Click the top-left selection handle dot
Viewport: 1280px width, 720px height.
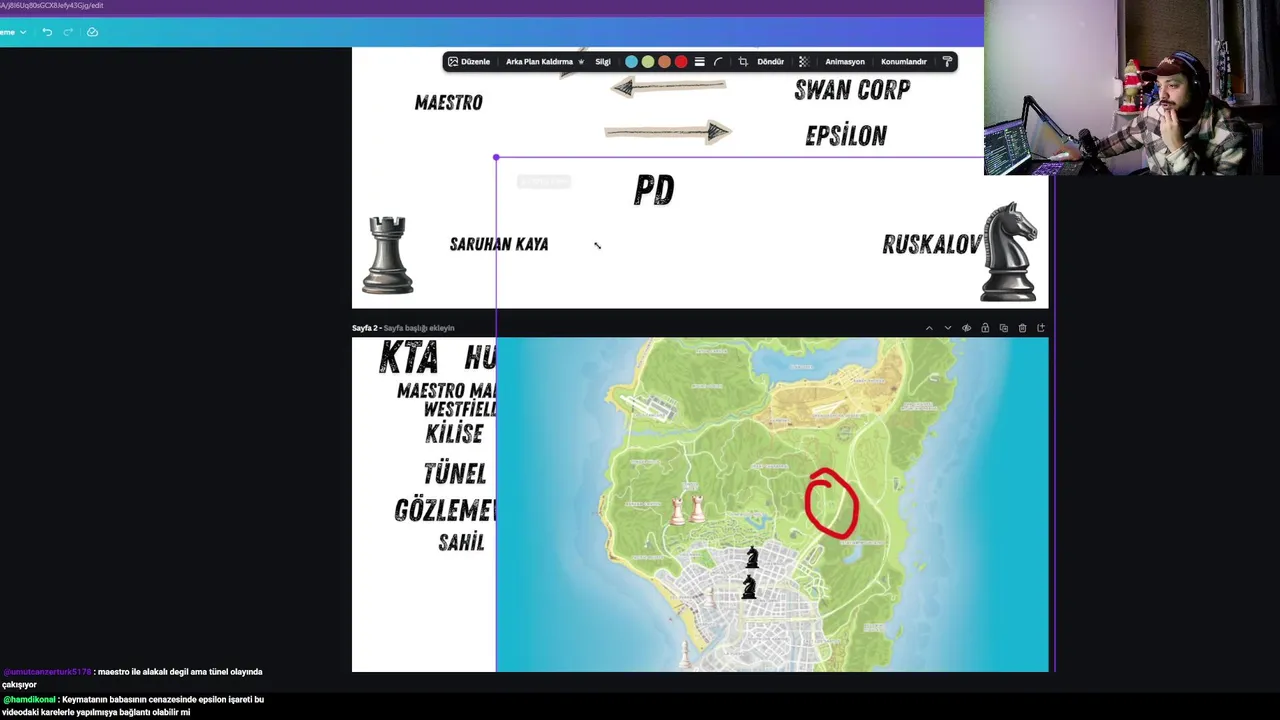(x=496, y=158)
